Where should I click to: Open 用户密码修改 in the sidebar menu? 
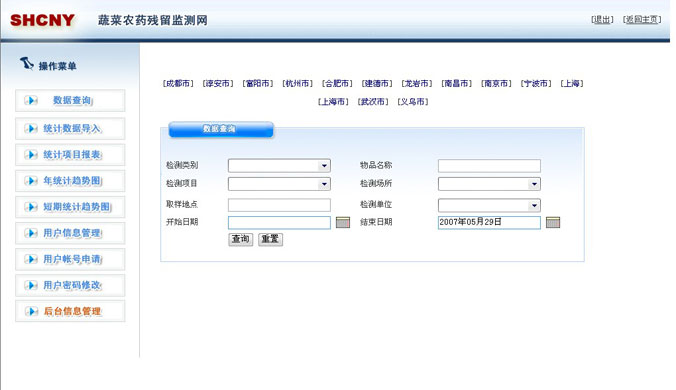[70, 285]
